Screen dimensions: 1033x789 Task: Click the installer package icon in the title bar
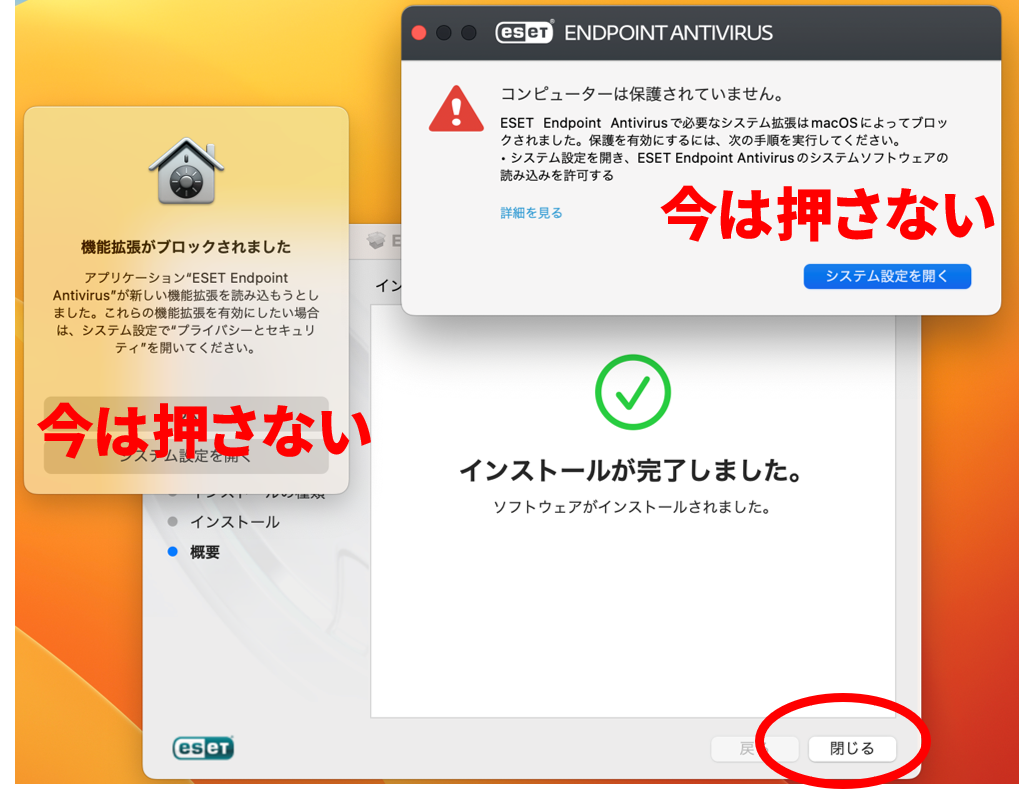pyautogui.click(x=377, y=240)
